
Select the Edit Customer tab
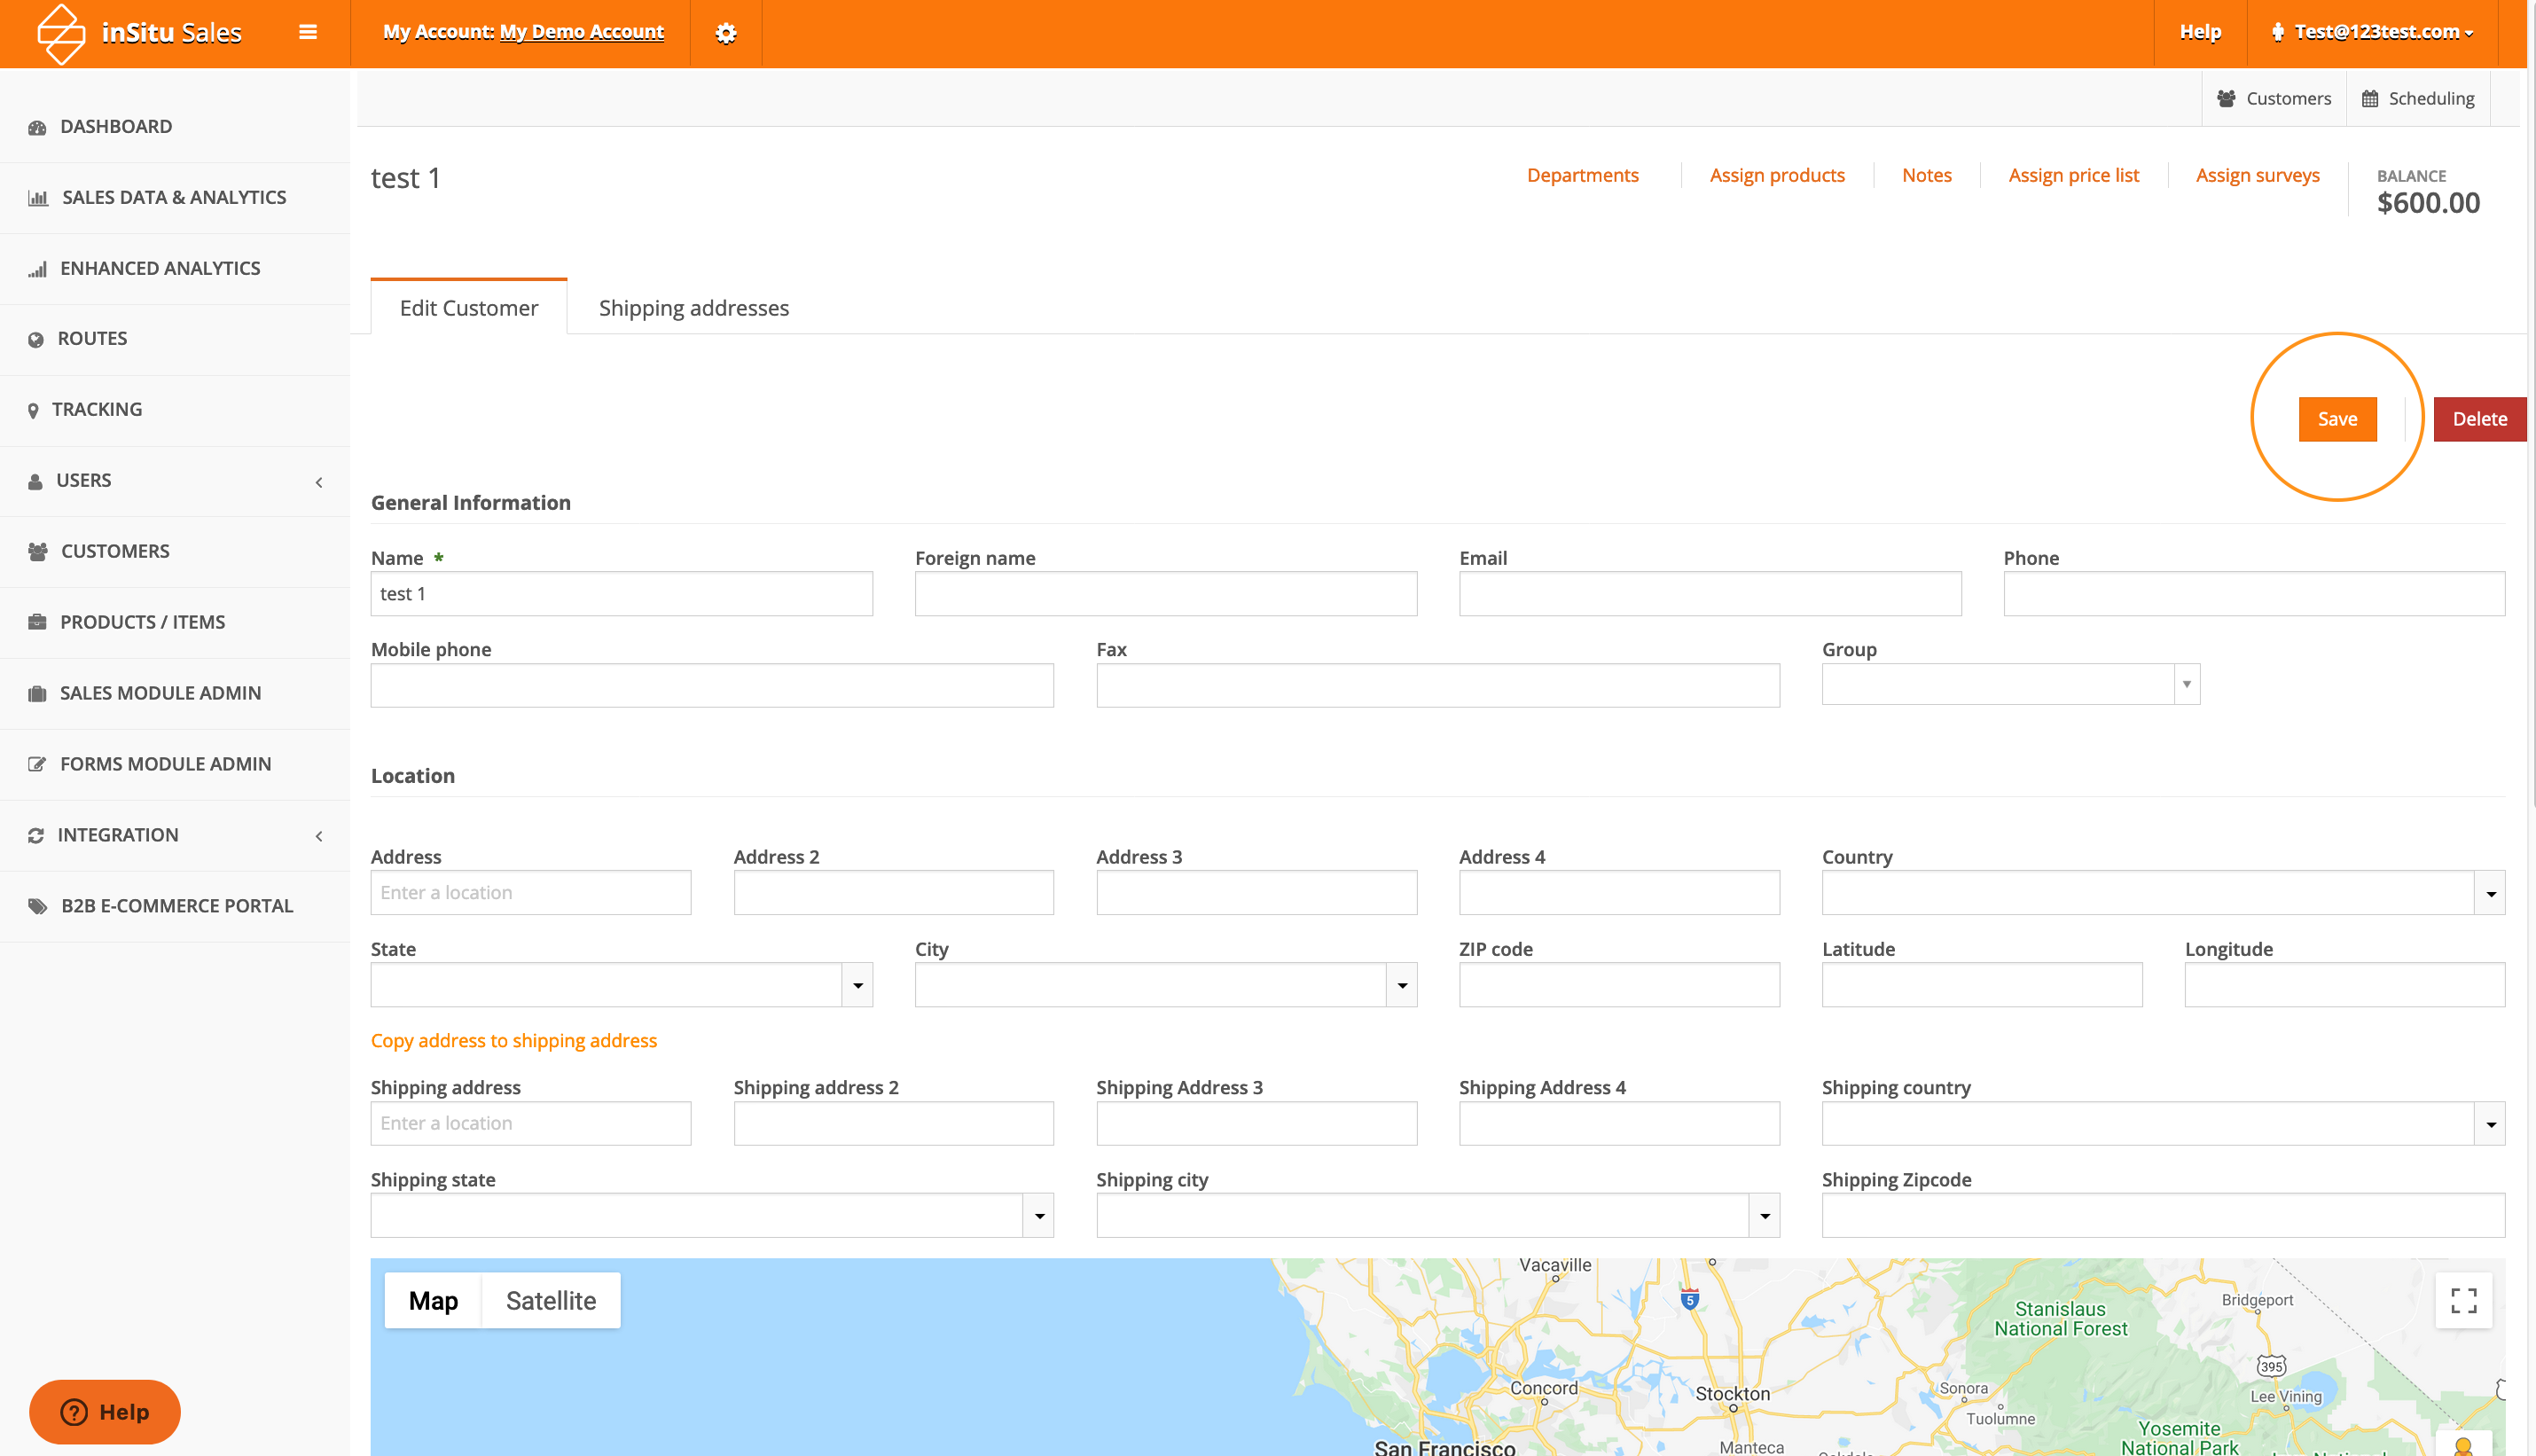click(468, 308)
